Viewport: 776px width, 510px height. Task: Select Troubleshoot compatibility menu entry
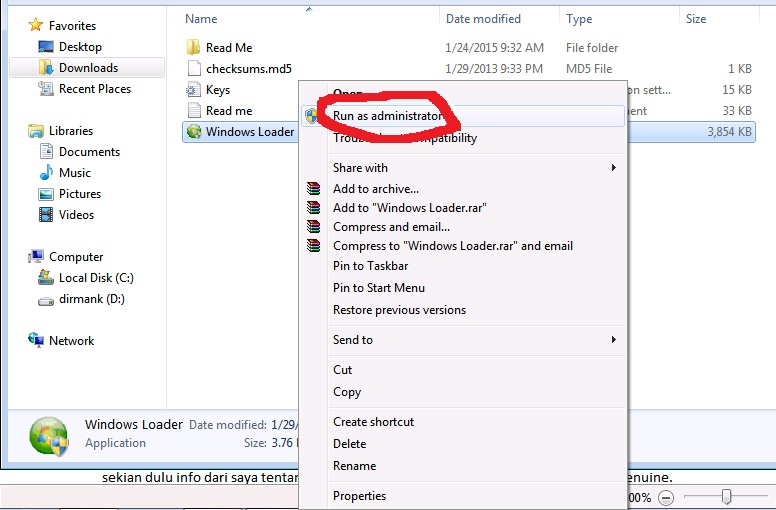462,138
